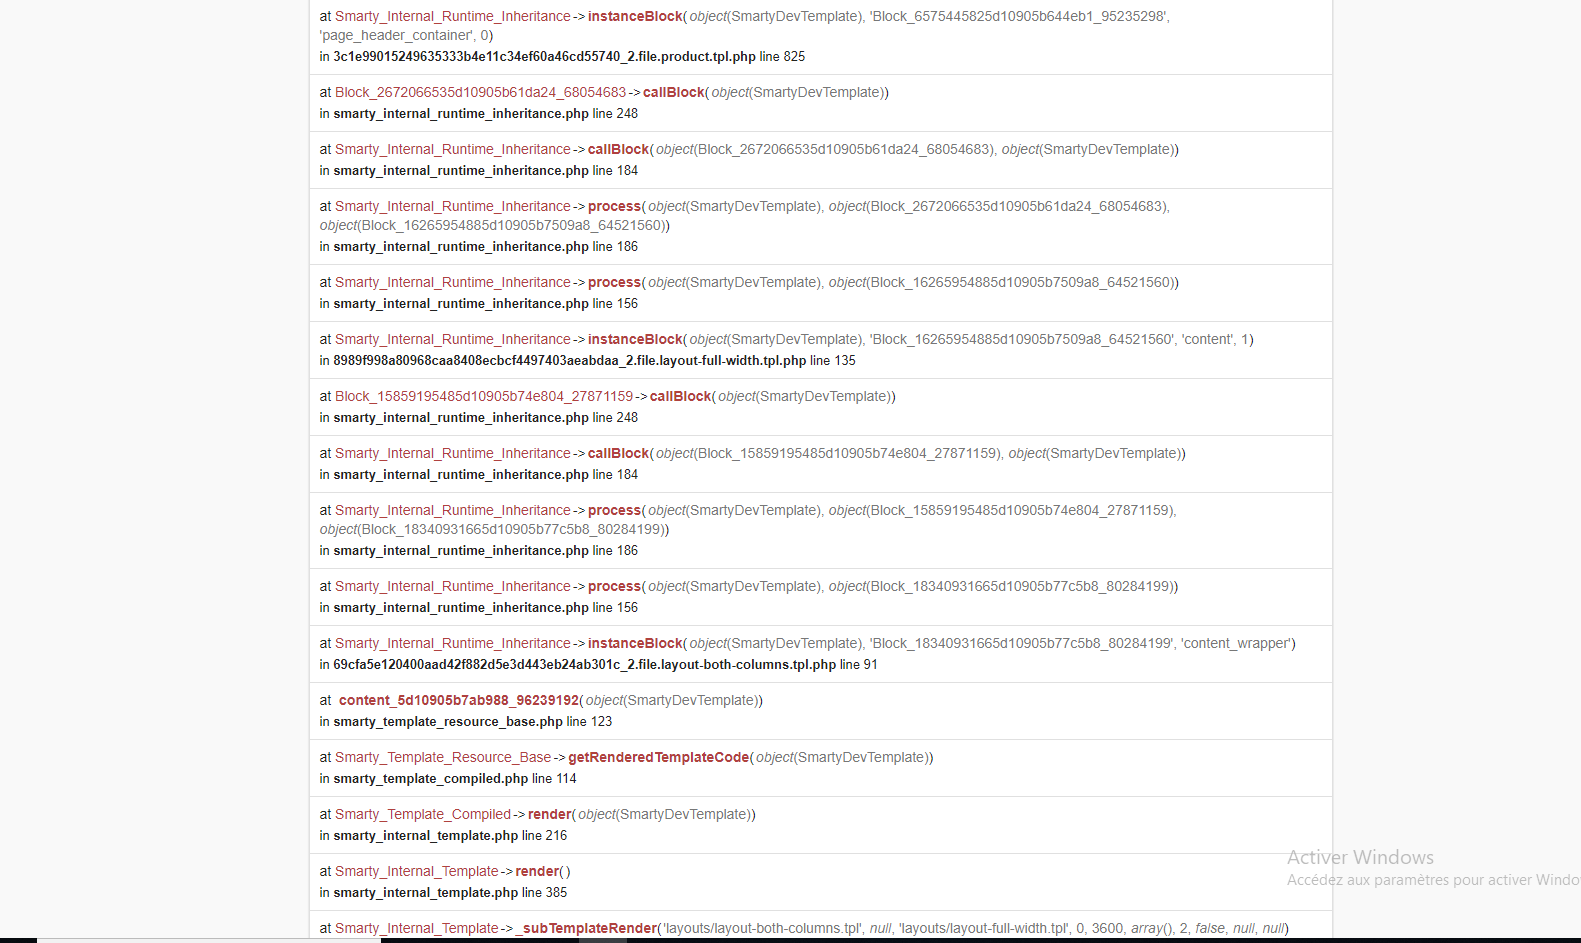Screen dimensions: 1581x943
Task: Click the getRenderedTemplateCode method name
Action: point(658,757)
